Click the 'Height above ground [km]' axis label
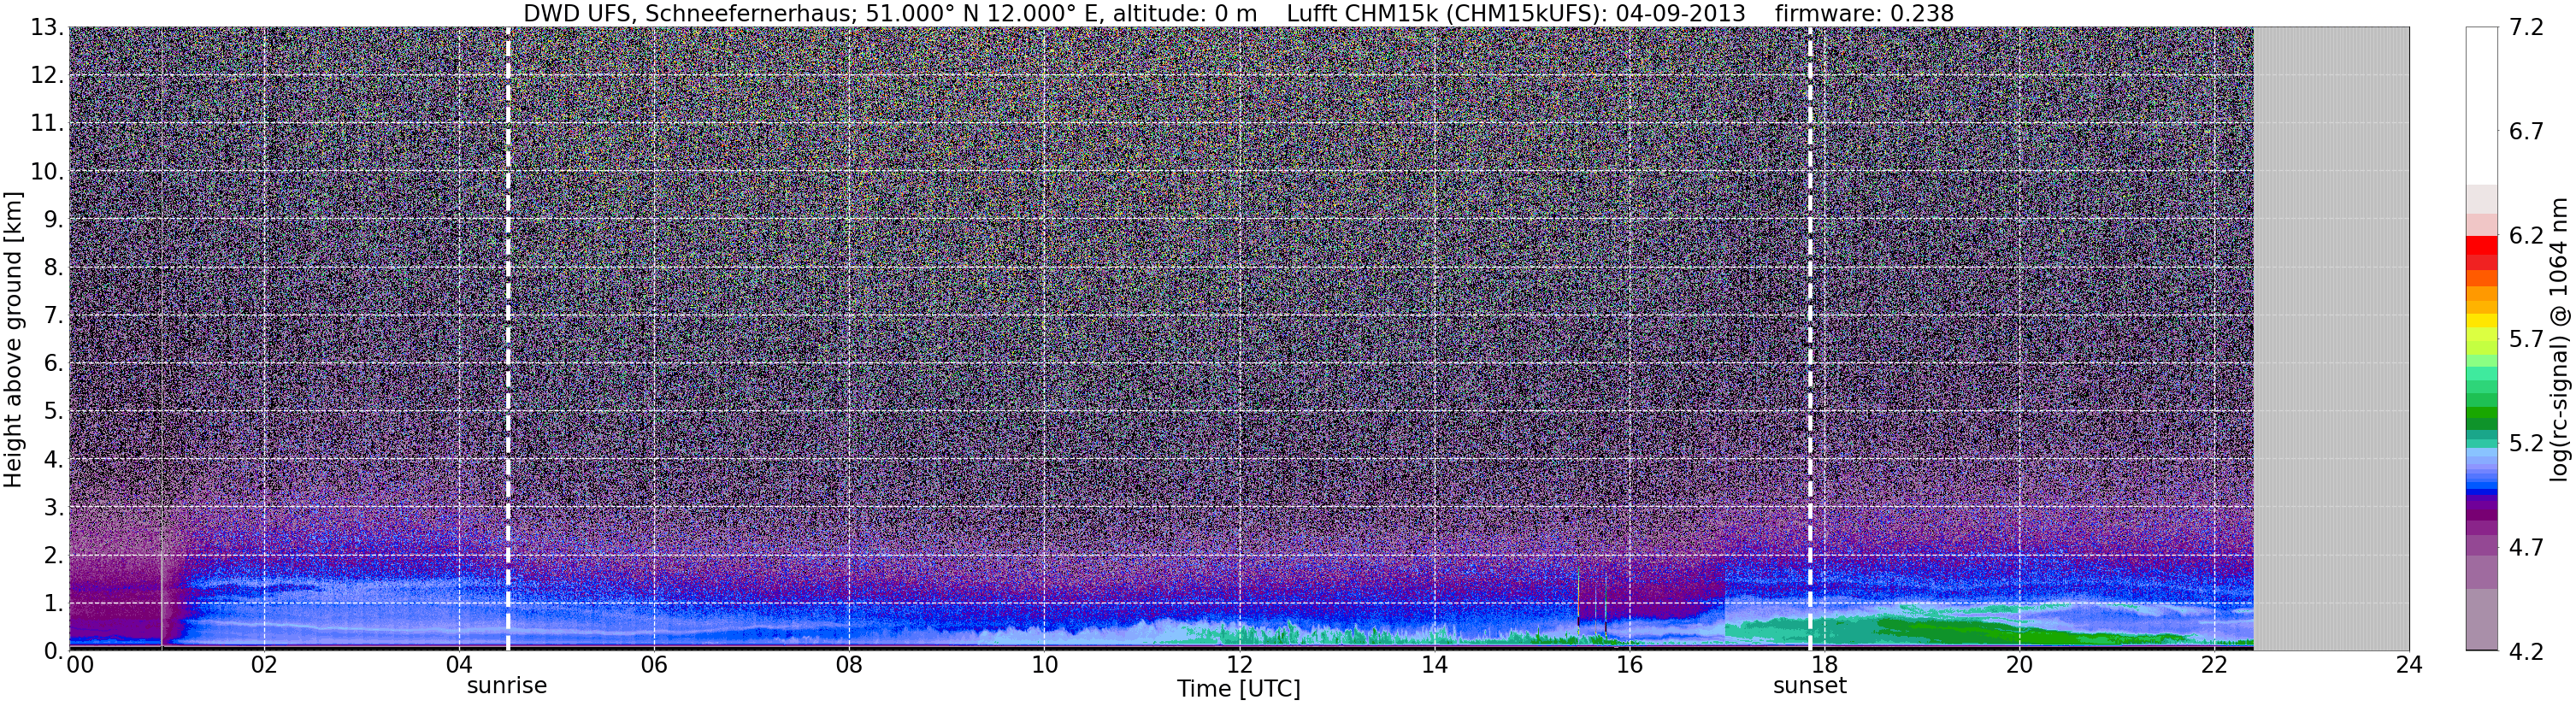The height and width of the screenshot is (706, 2576). pos(13,339)
